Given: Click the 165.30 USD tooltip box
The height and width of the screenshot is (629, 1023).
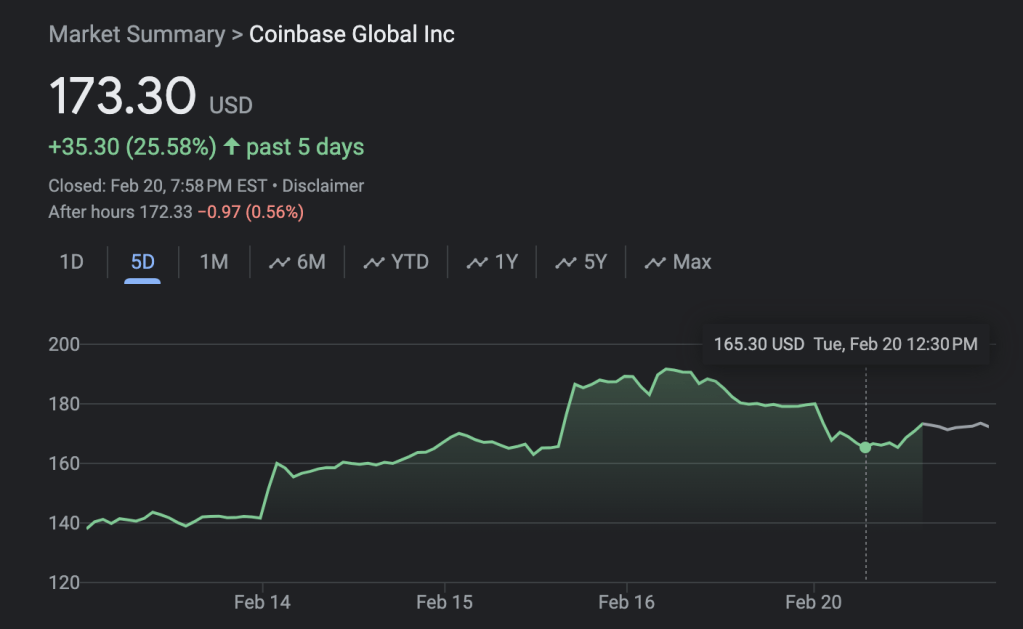Looking at the screenshot, I should 845,344.
